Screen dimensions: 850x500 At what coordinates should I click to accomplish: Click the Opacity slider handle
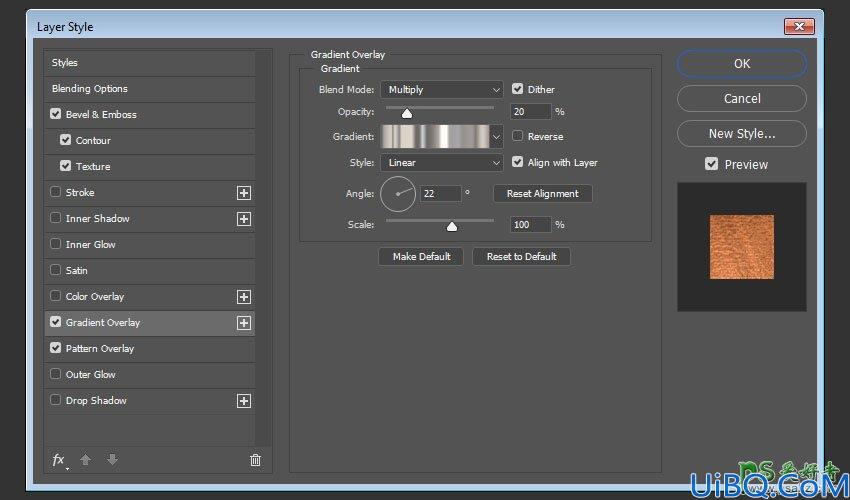[407, 113]
